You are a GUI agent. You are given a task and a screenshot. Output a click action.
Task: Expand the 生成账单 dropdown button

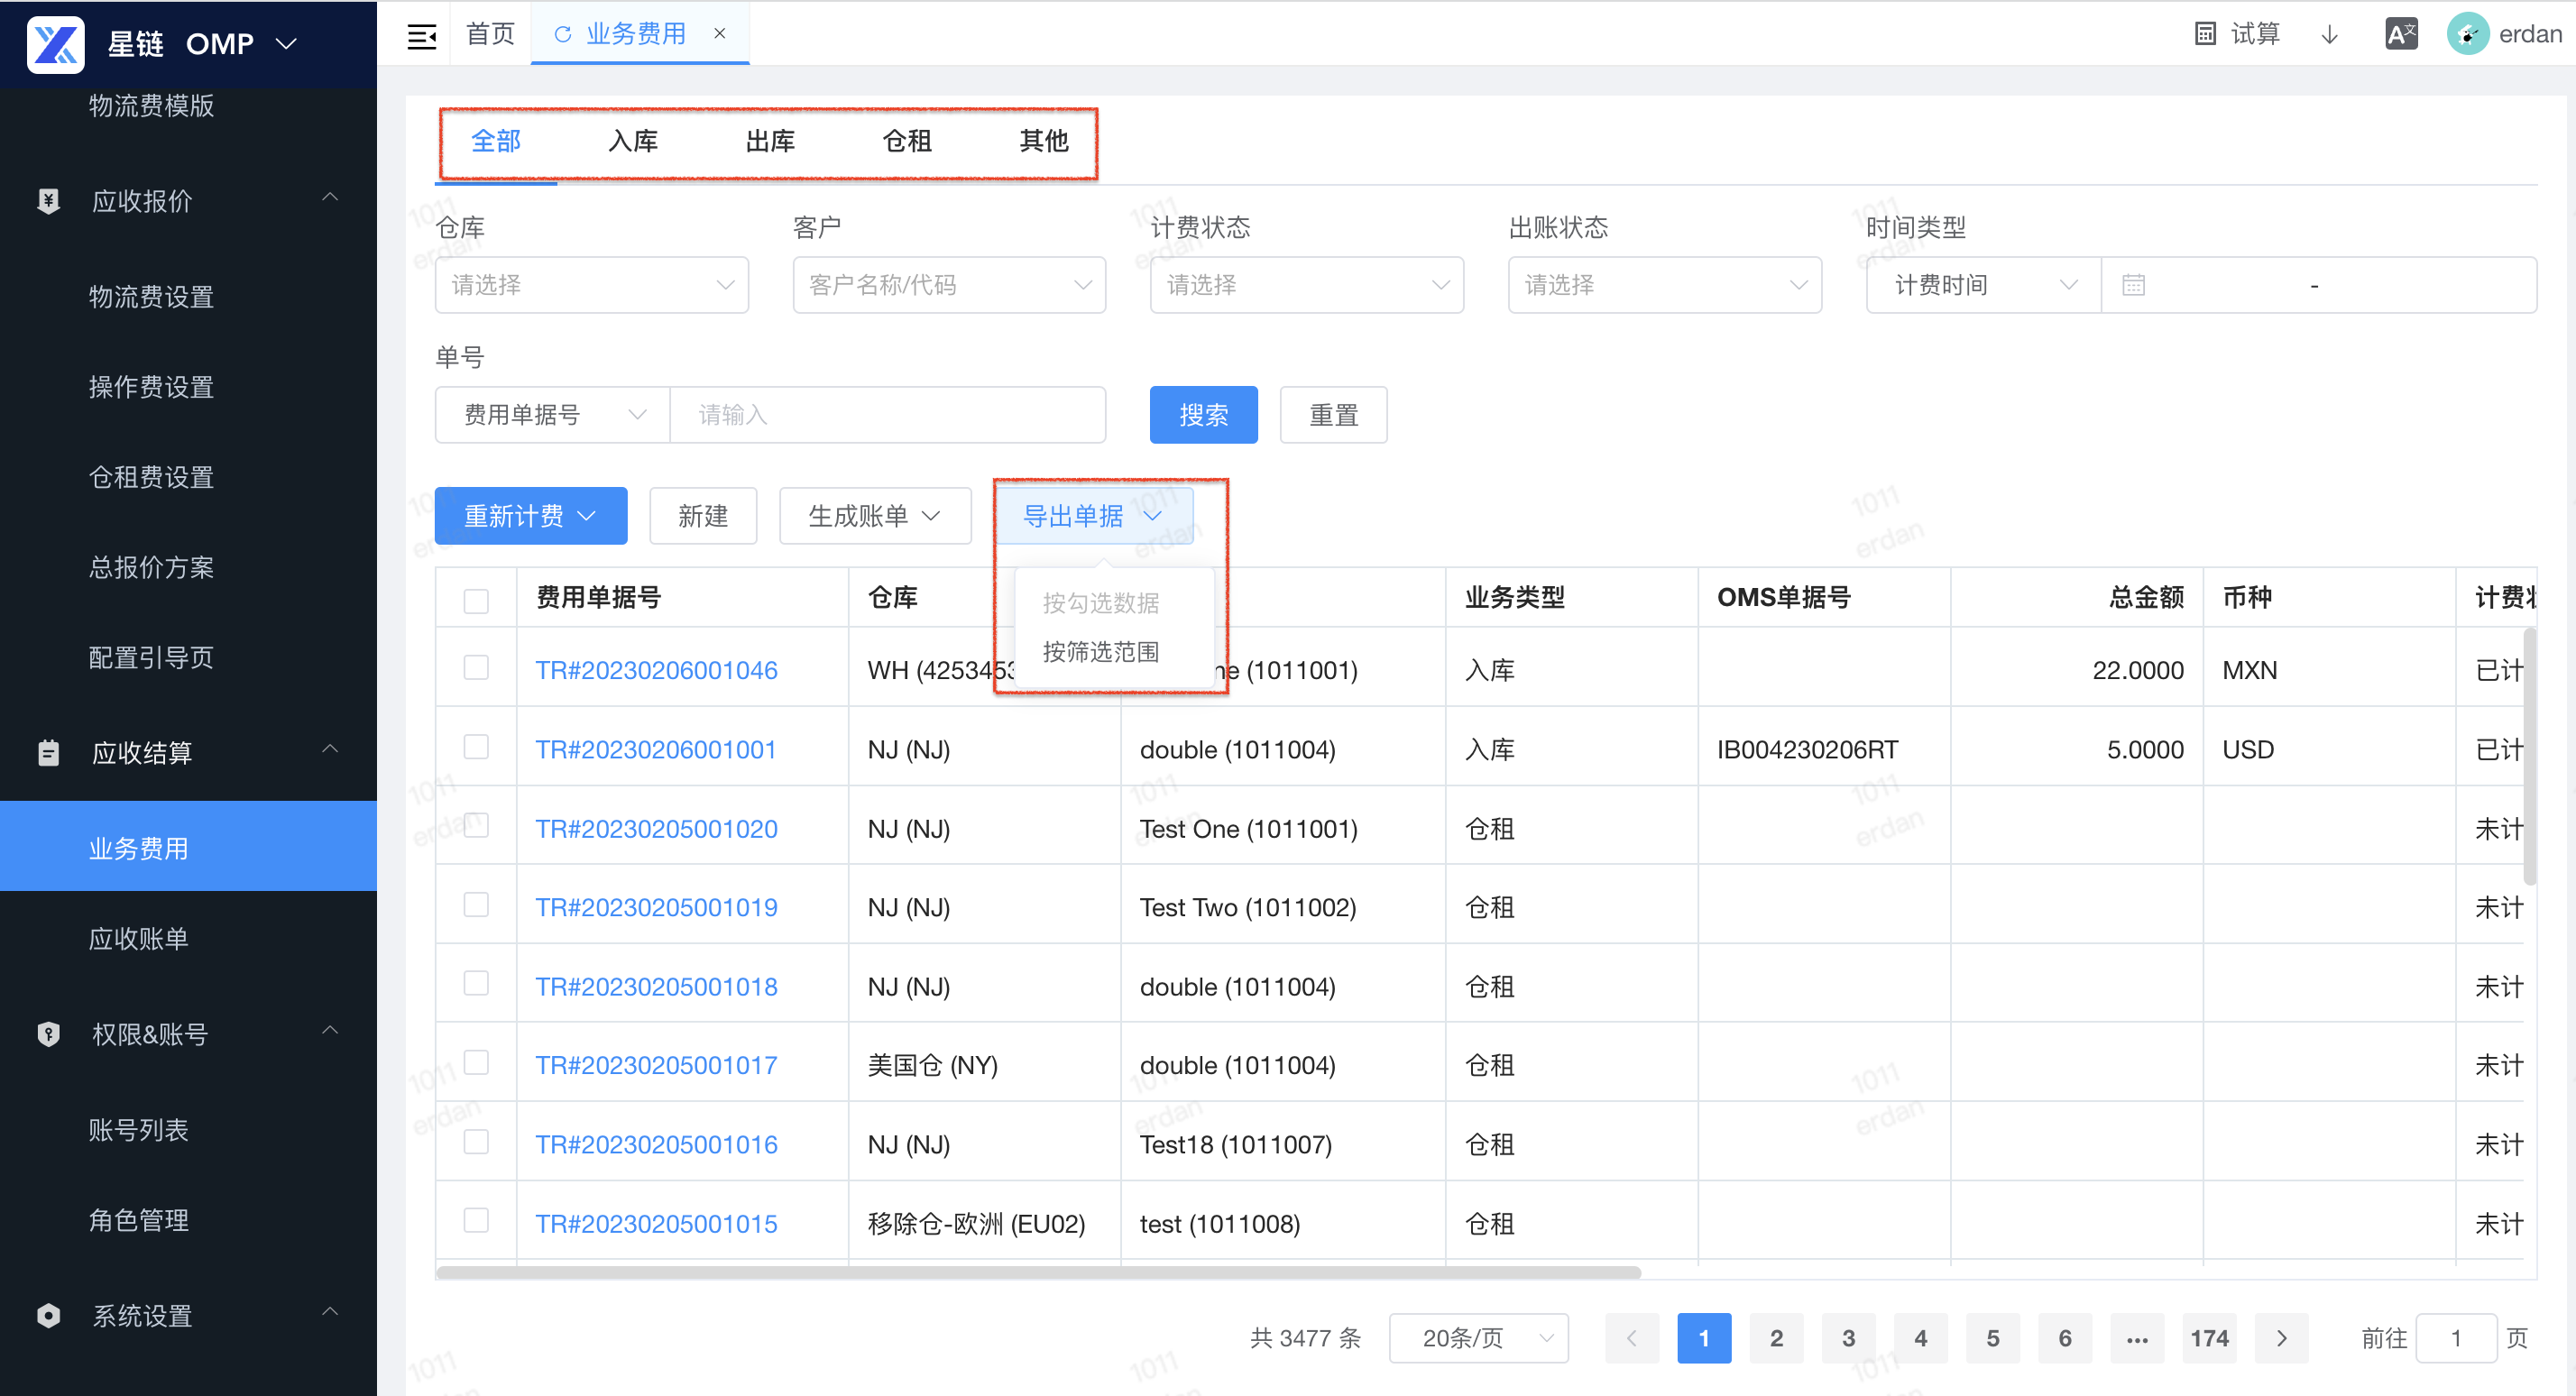pyautogui.click(x=875, y=516)
